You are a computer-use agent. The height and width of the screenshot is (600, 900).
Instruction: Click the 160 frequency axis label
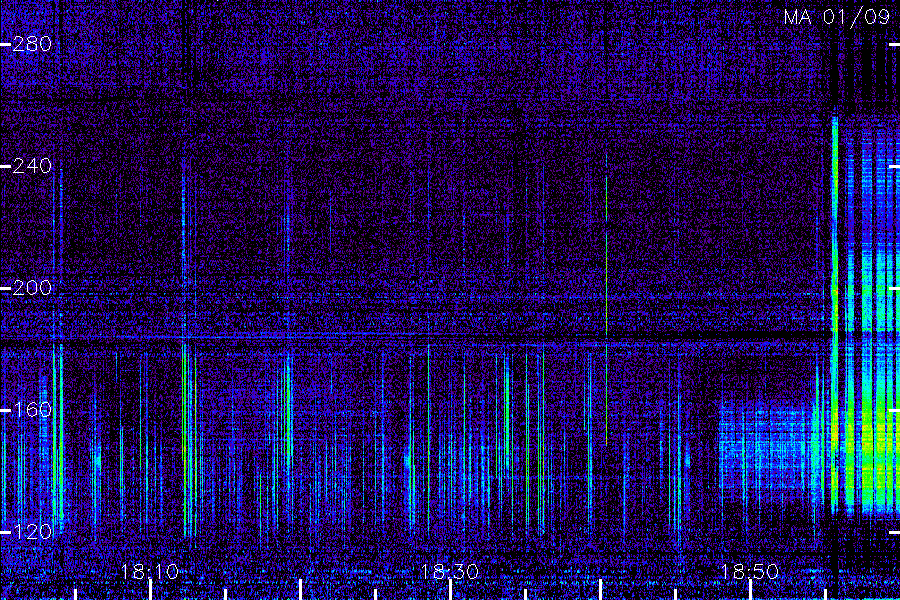click(32, 409)
